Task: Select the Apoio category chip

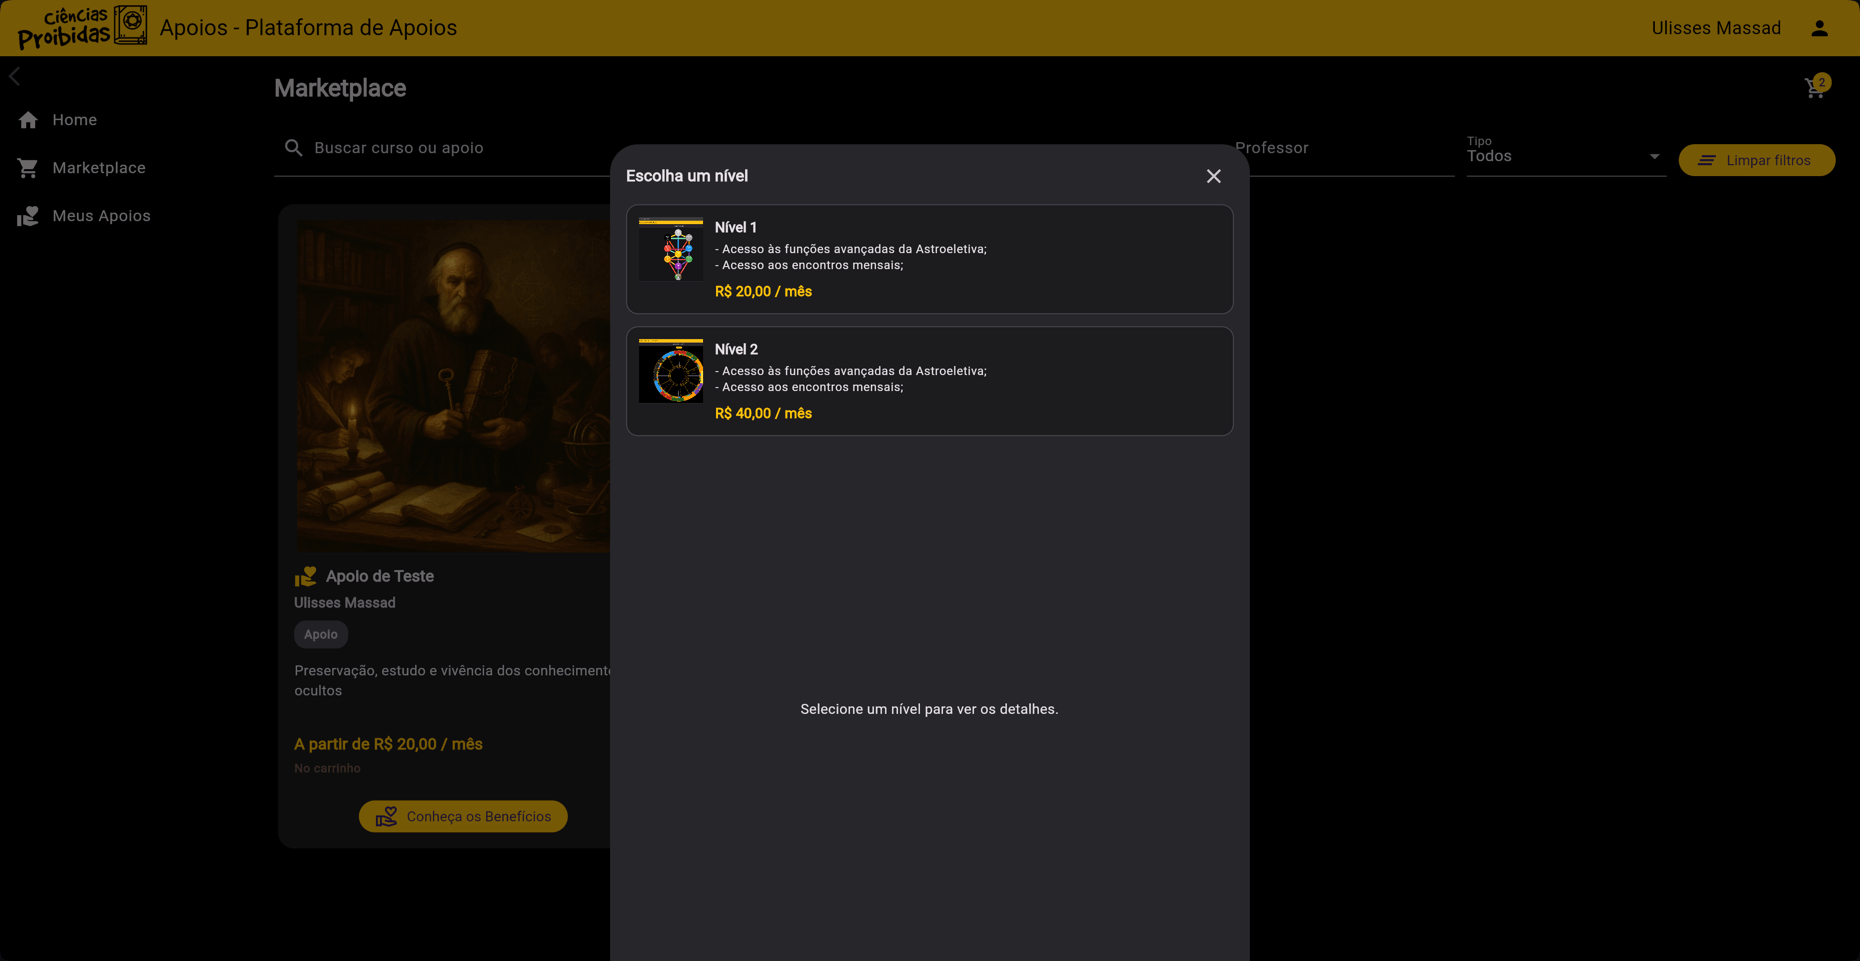Action: pos(320,634)
